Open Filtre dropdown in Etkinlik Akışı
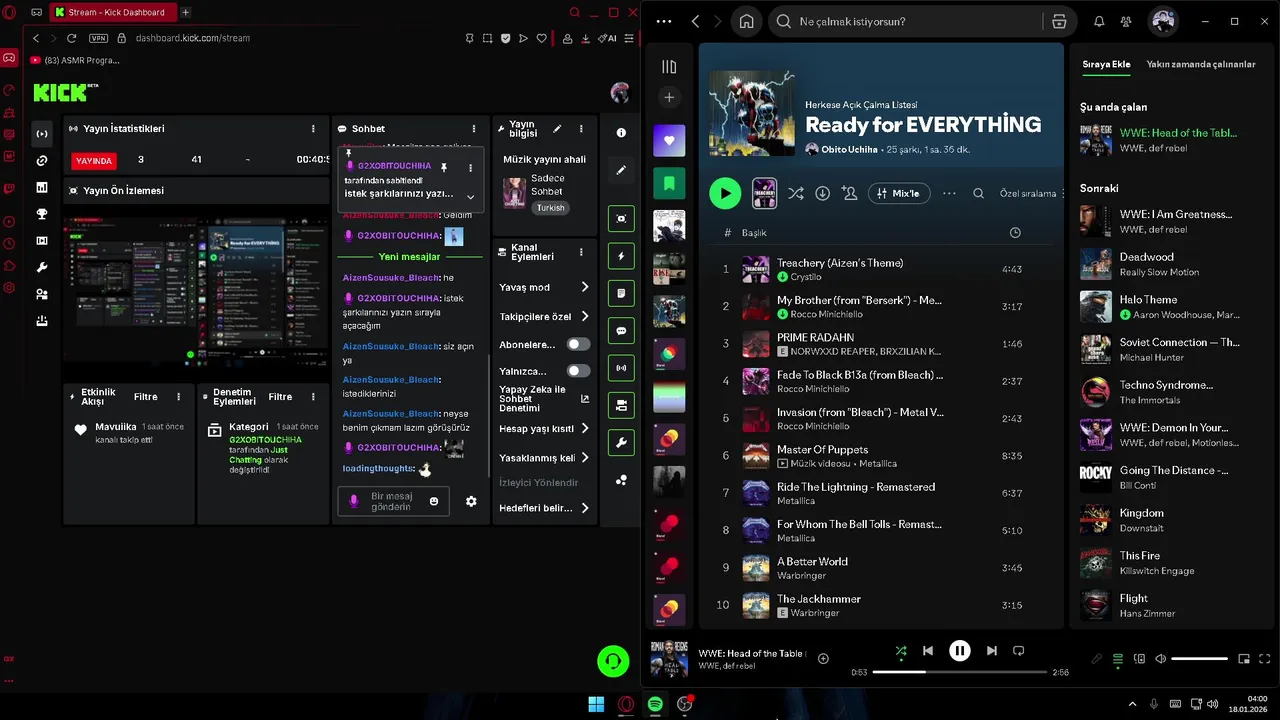 pos(145,397)
